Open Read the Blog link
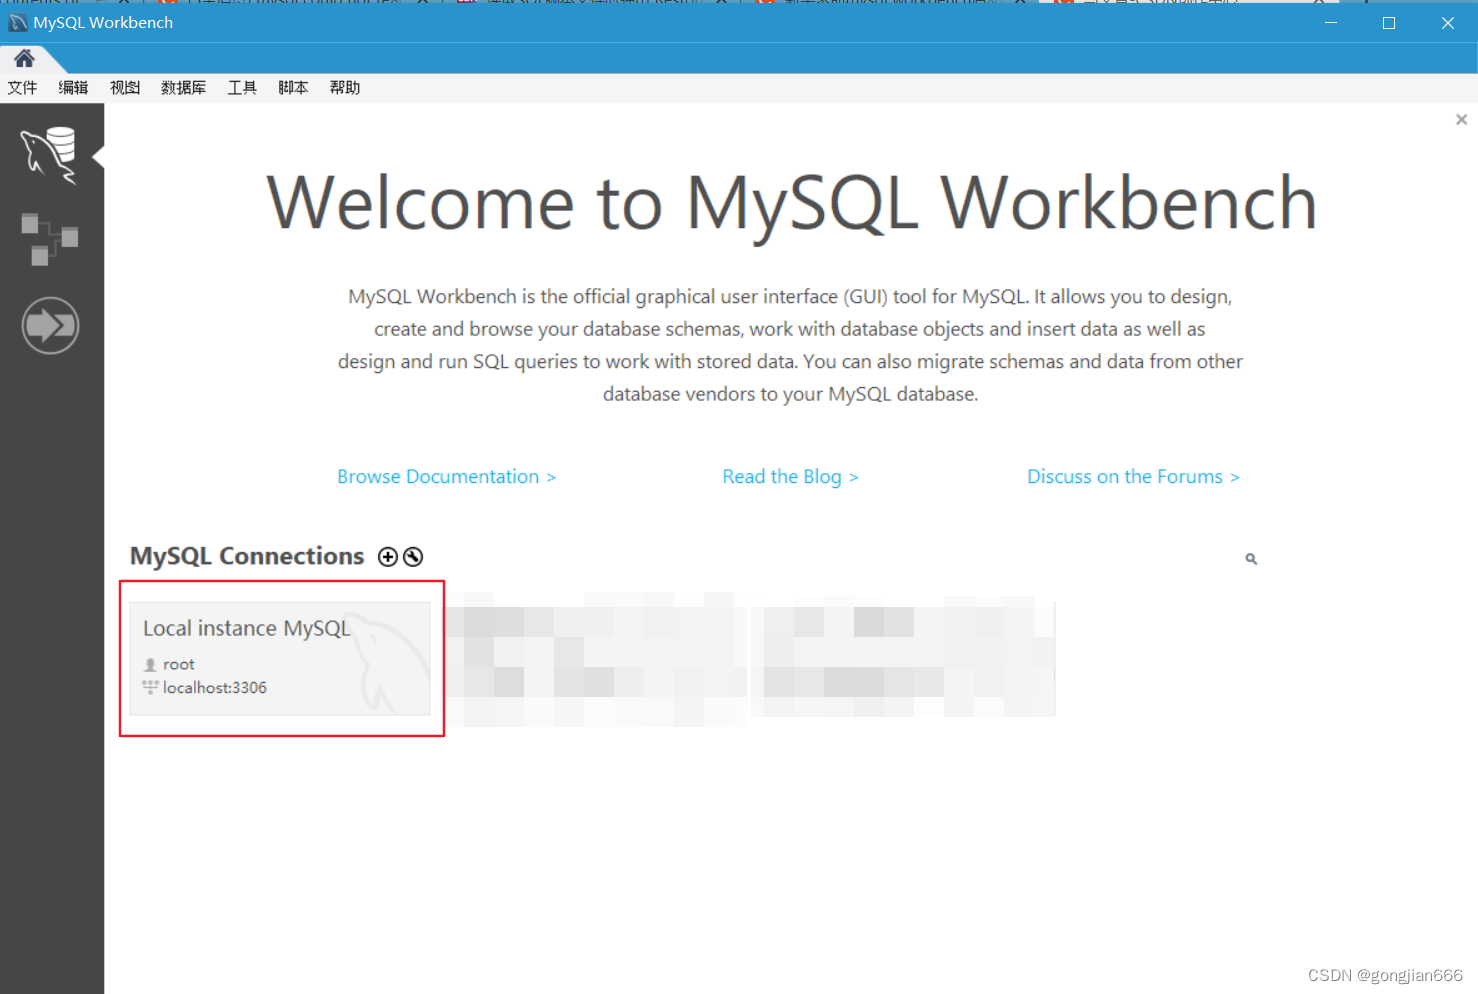The image size is (1478, 994). 790,477
